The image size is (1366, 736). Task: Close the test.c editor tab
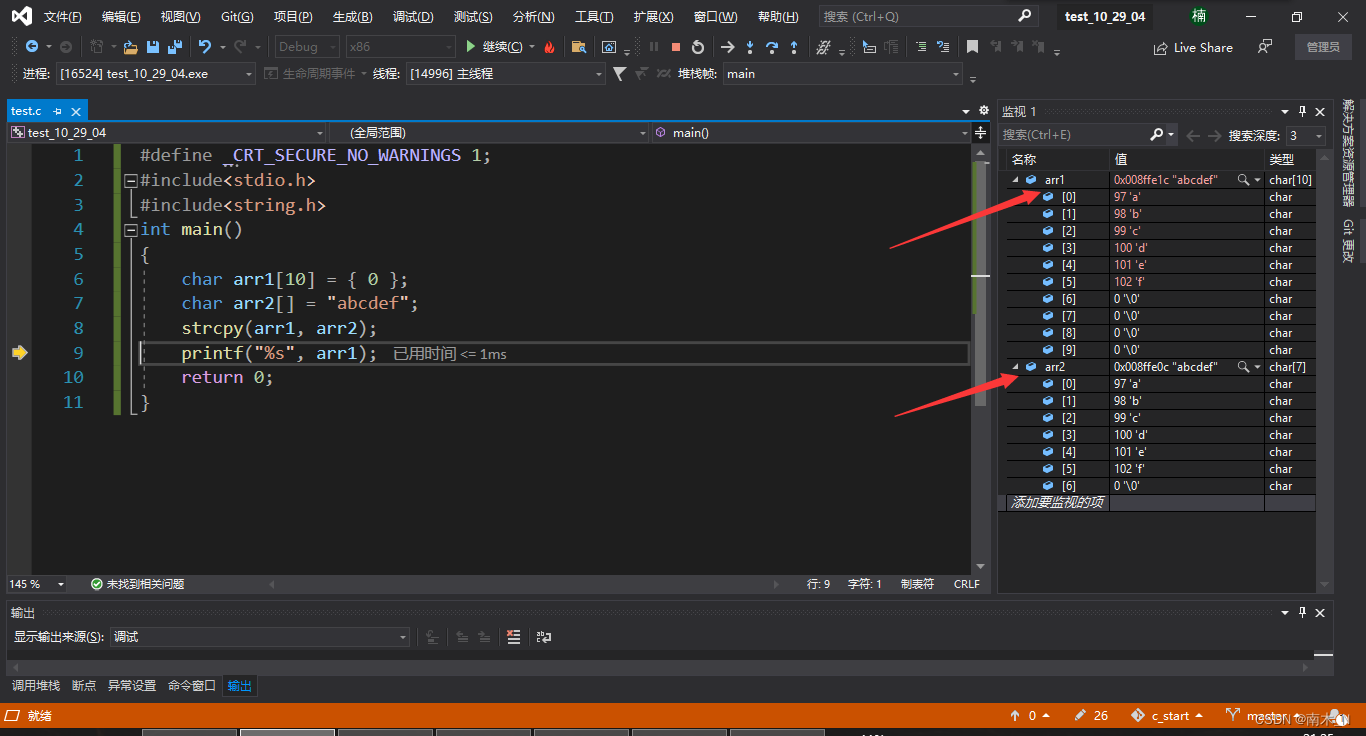pos(76,111)
